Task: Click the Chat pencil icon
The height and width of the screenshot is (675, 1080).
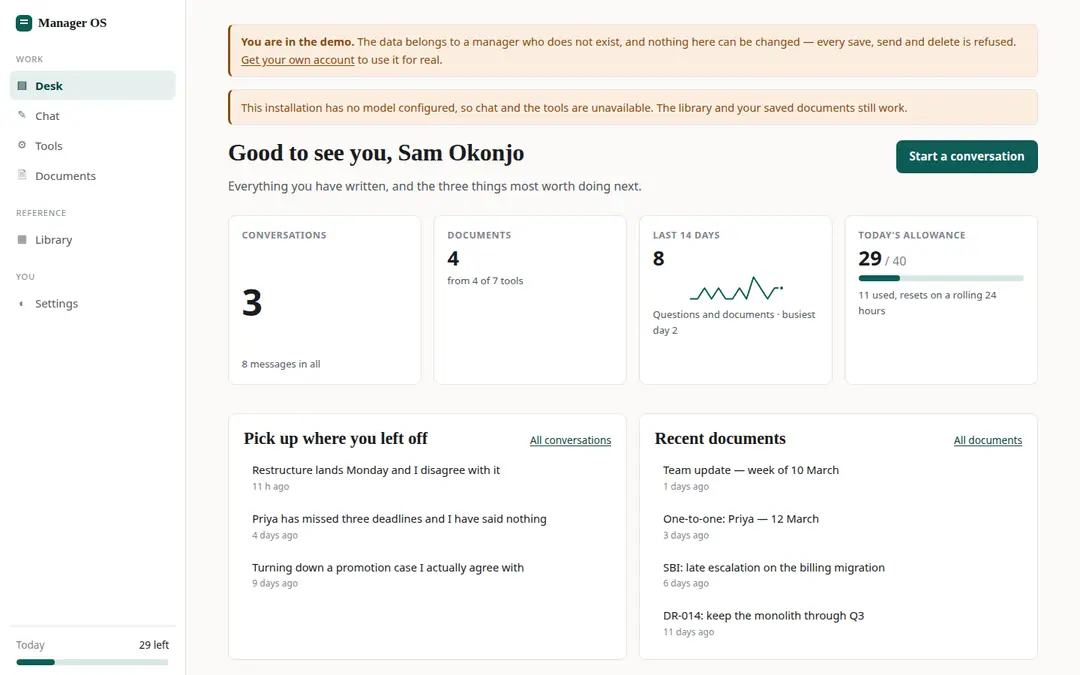Action: click(x=22, y=115)
